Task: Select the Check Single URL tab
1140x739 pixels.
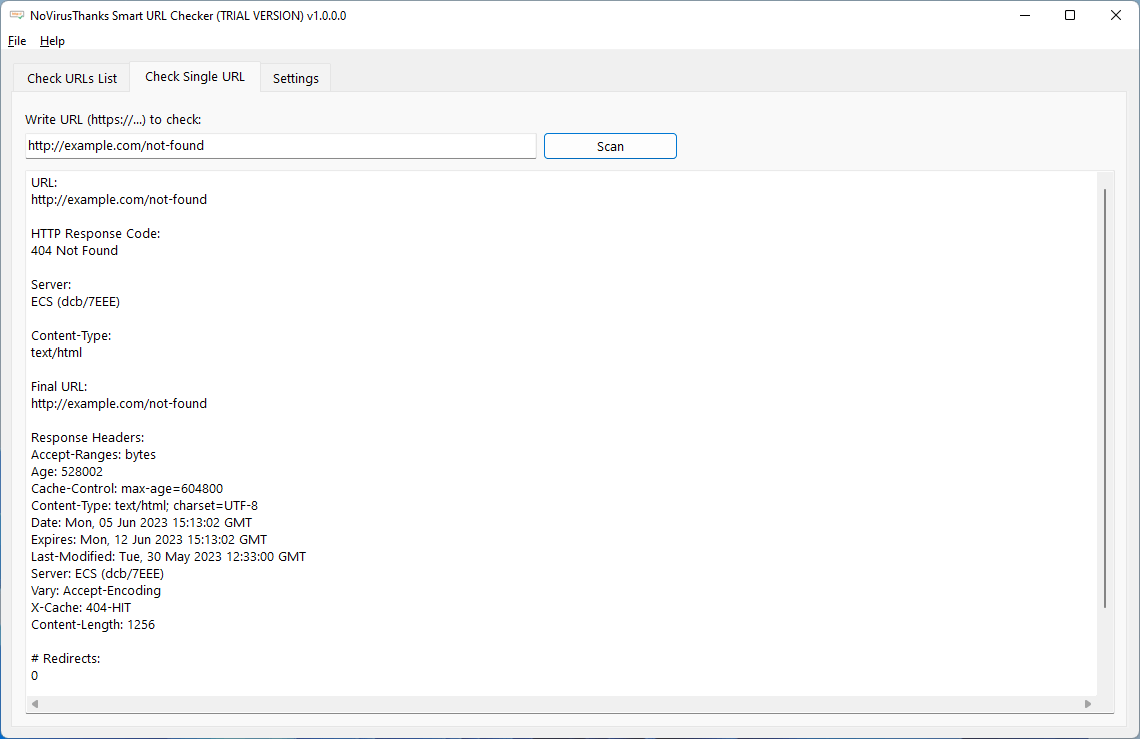Action: click(195, 76)
